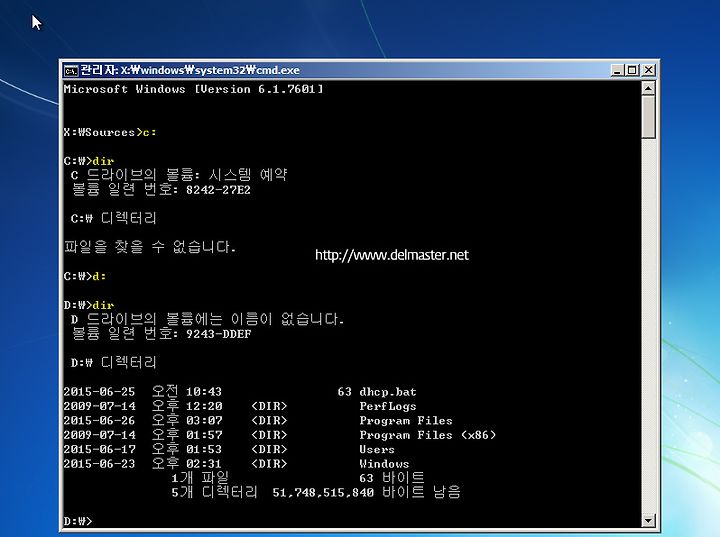
Task: Minimize the cmd.exe window
Action: point(617,70)
